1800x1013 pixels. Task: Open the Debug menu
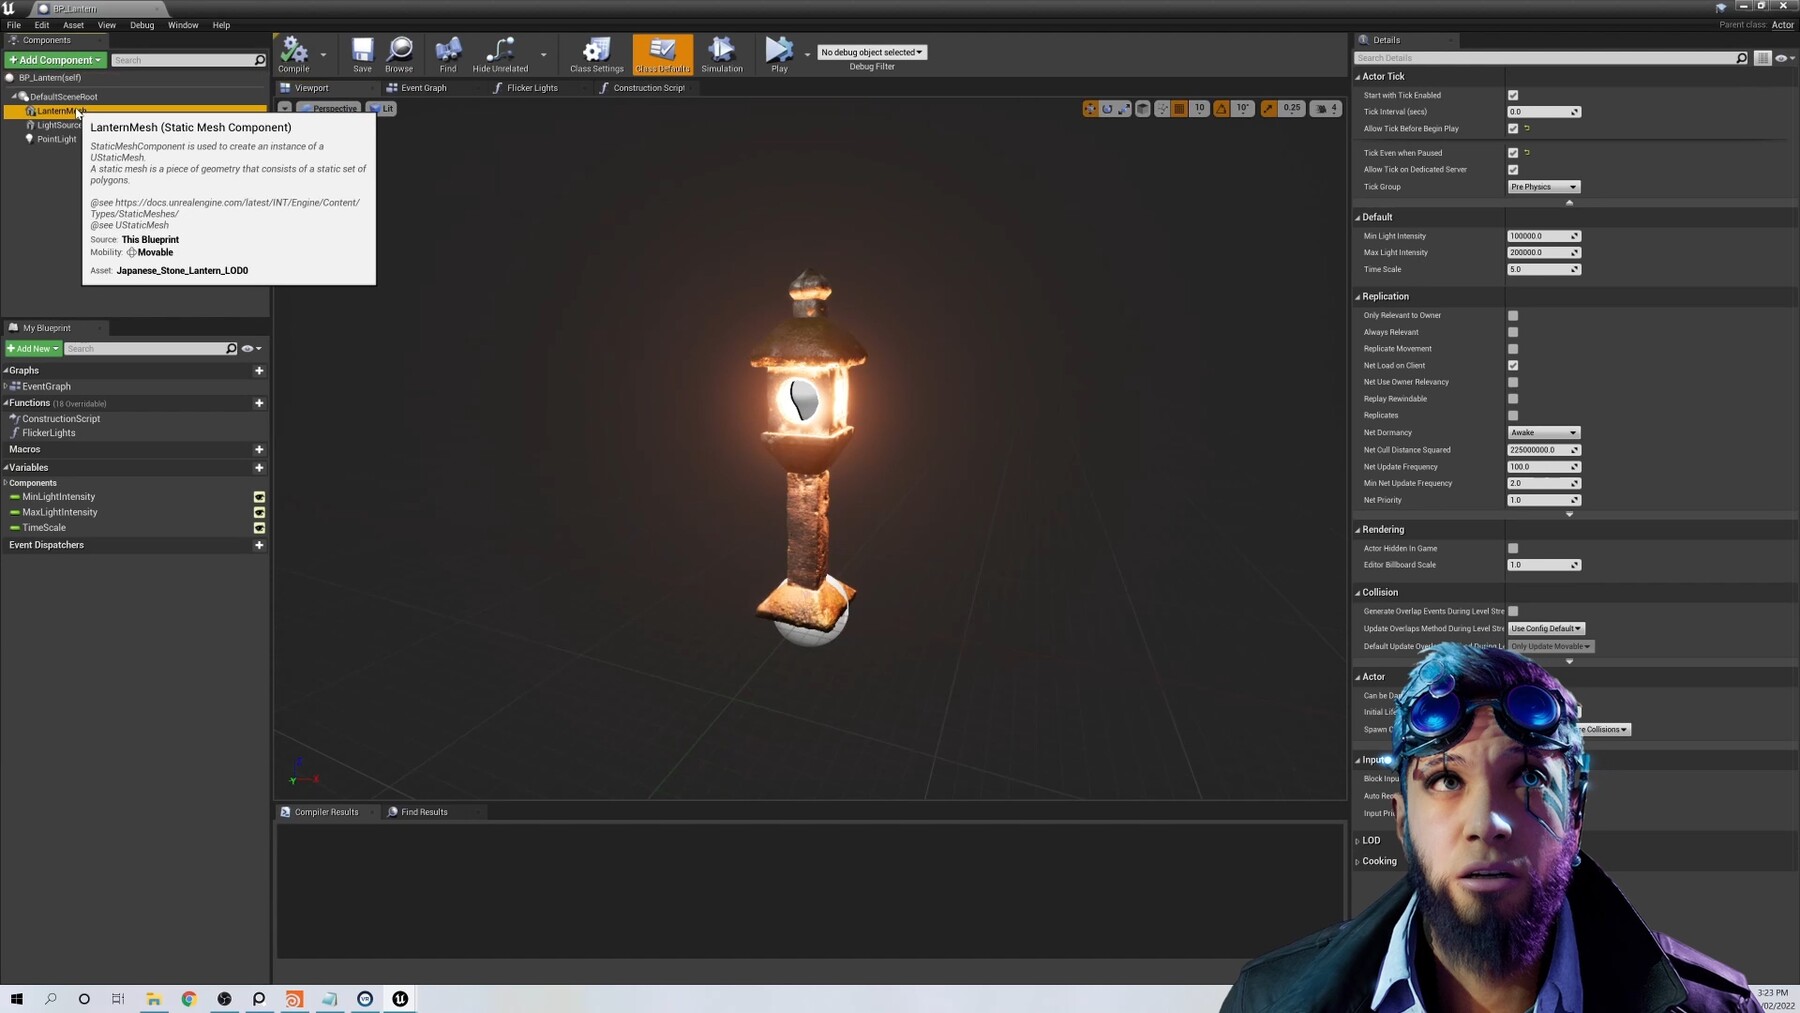point(141,25)
